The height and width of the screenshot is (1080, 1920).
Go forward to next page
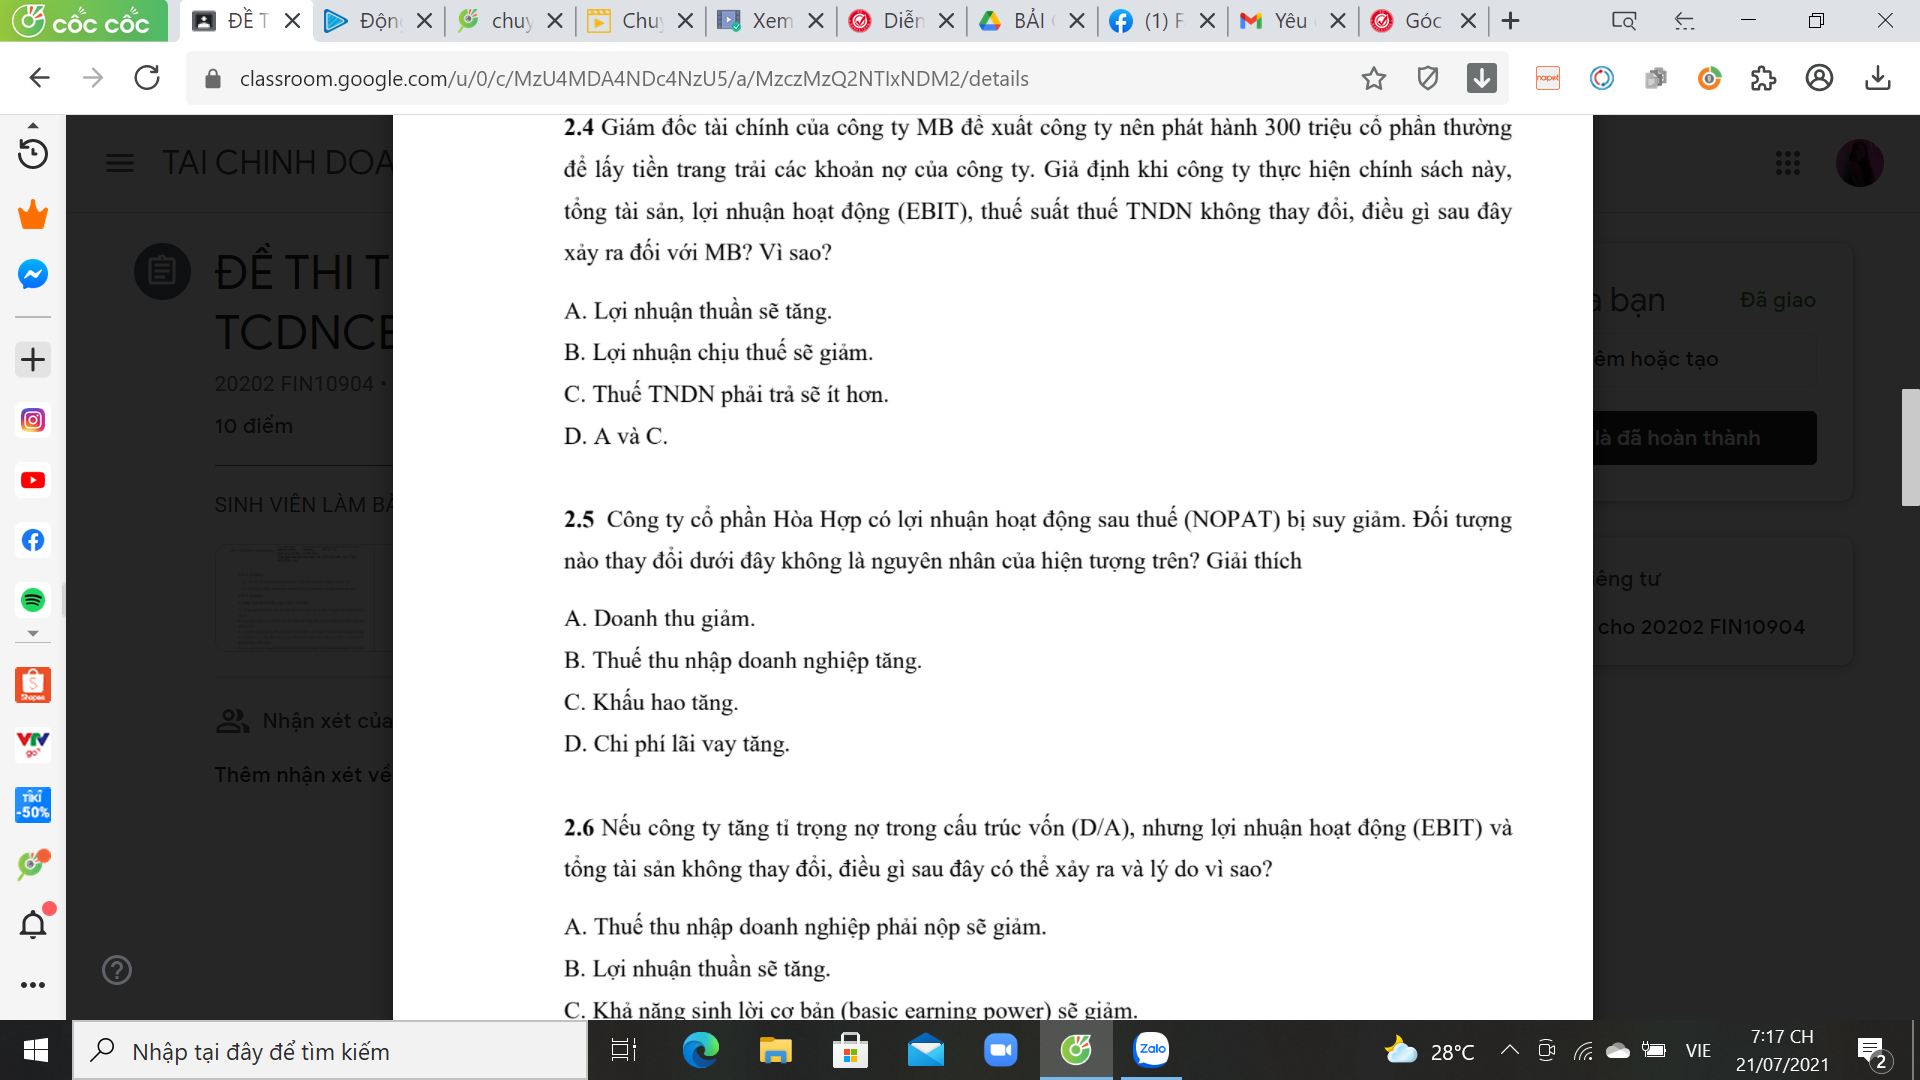tap(93, 78)
